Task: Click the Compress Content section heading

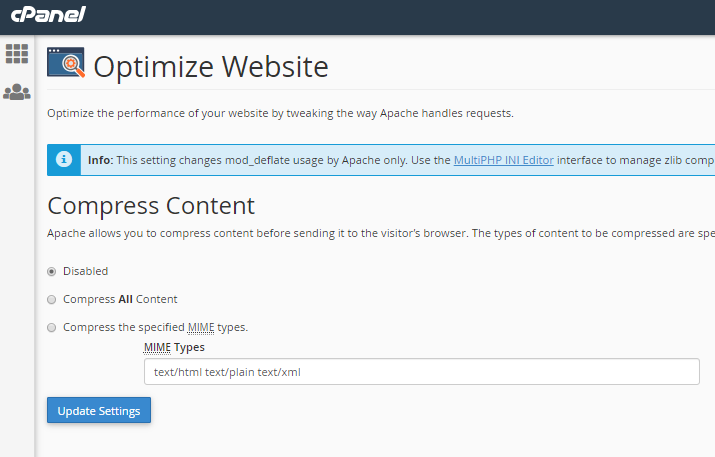Action: [151, 206]
